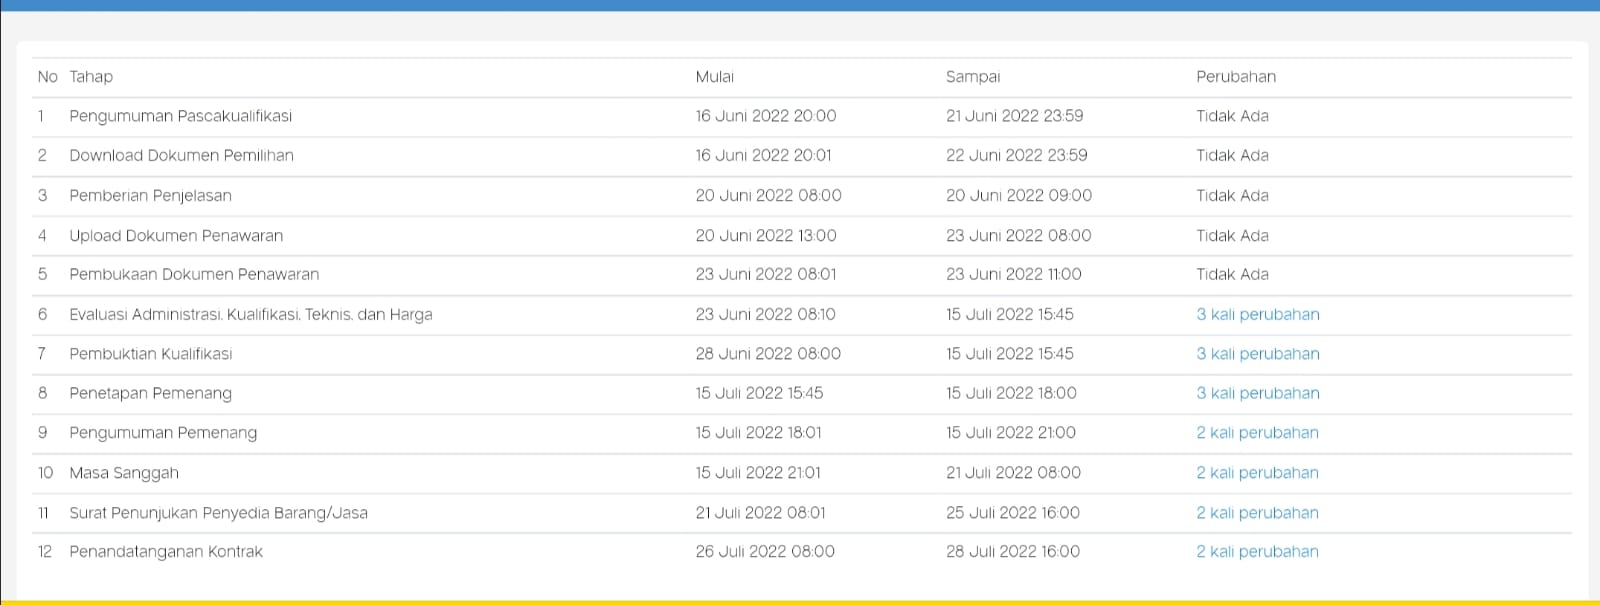View '2 kali perubahan' for Pengumuman Pemenang
1600x605 pixels.
click(1257, 433)
